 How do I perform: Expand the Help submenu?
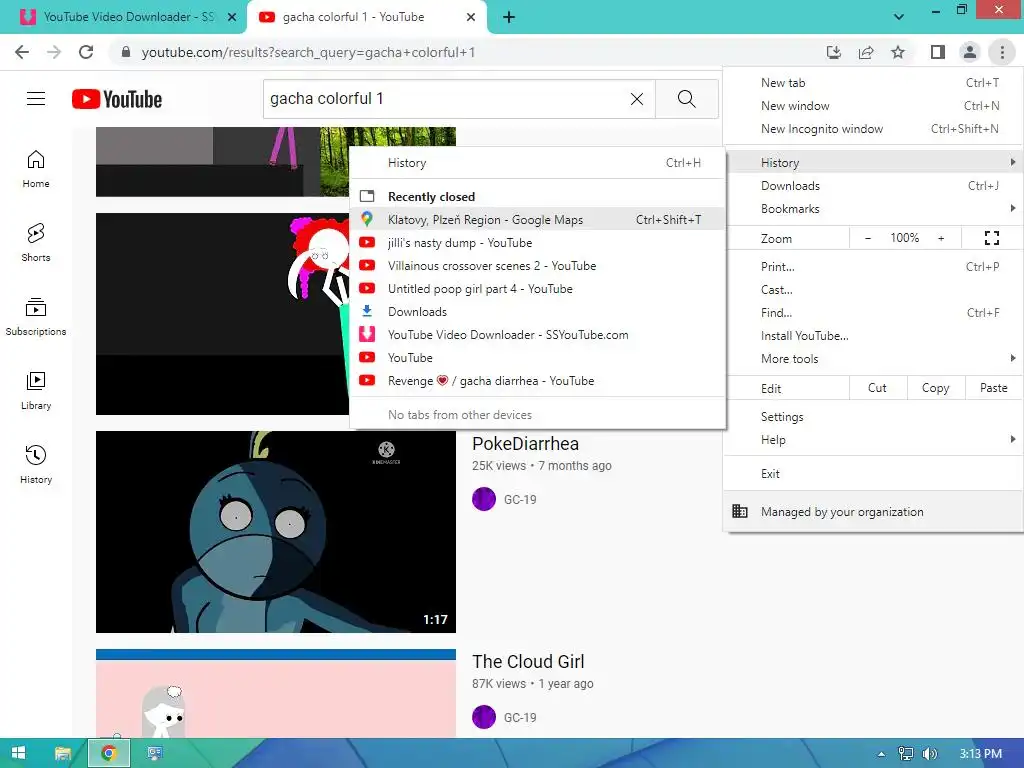pyautogui.click(x=874, y=440)
